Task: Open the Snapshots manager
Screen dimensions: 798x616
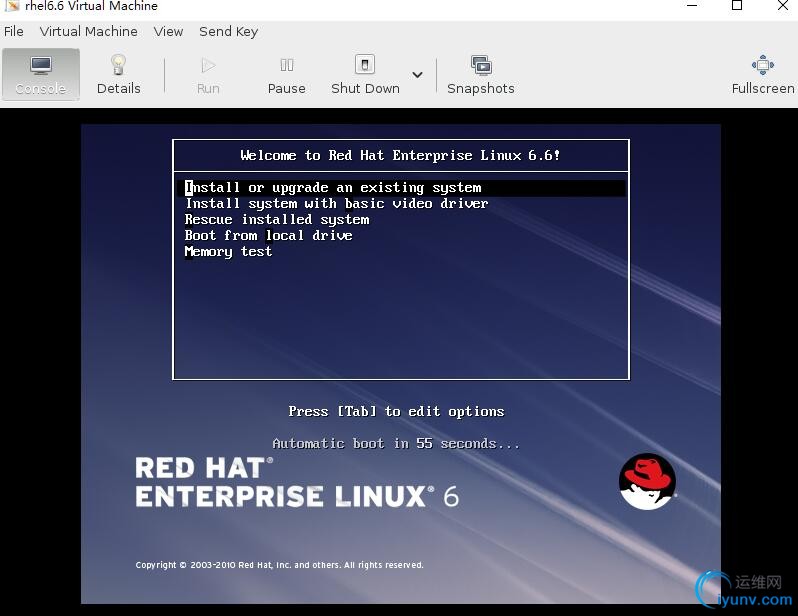Action: tap(480, 75)
